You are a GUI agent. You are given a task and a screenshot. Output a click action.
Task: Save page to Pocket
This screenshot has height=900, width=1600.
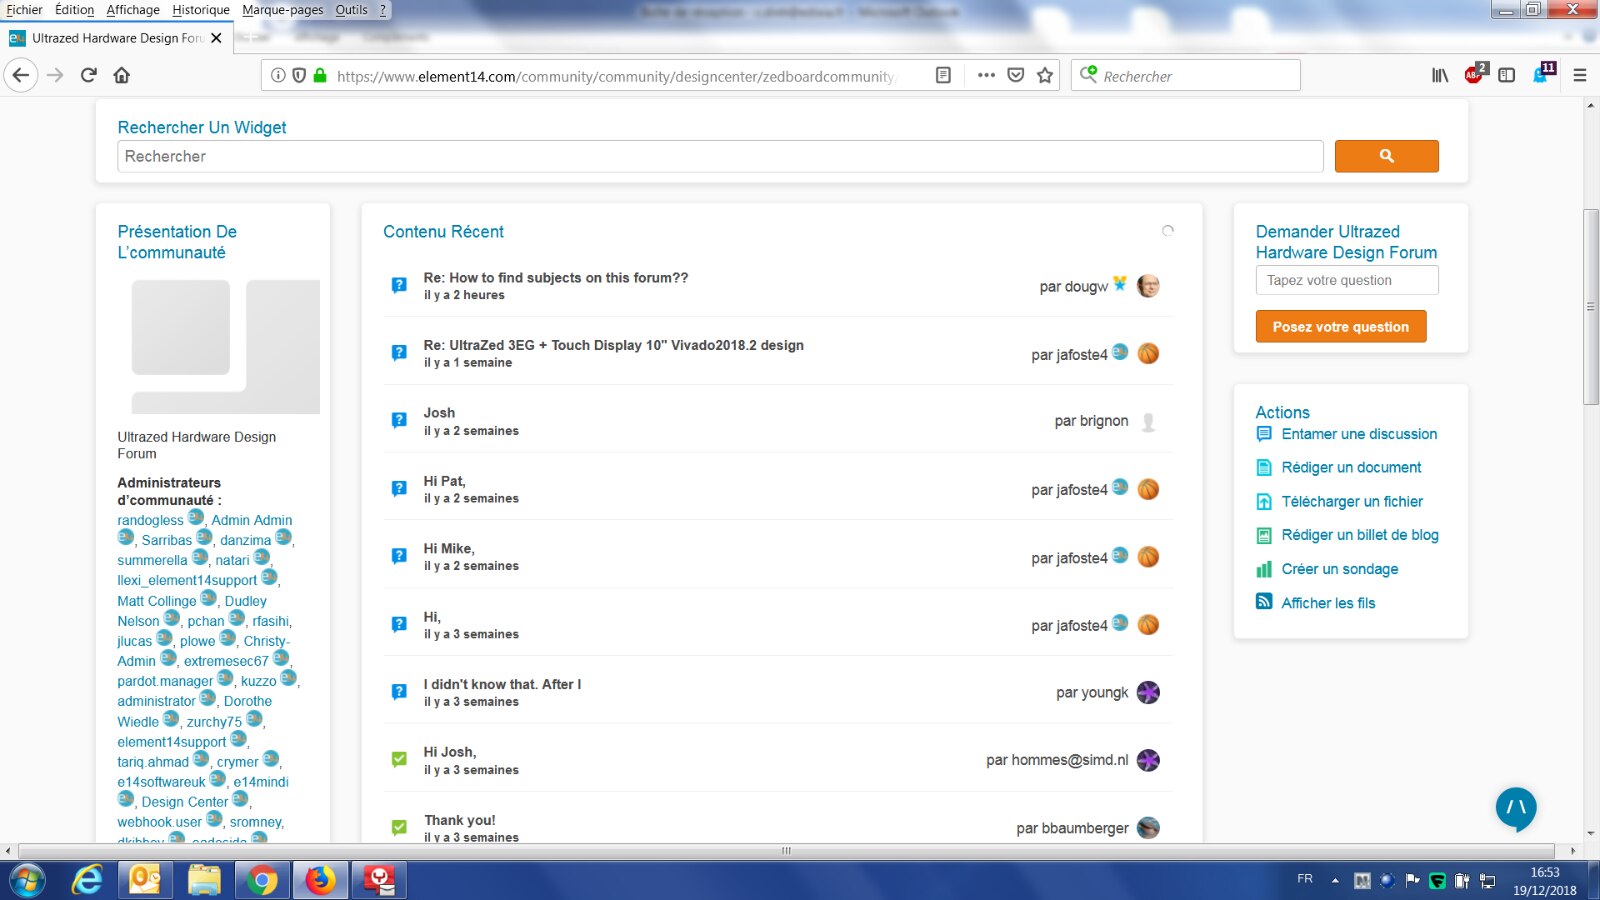(1016, 75)
